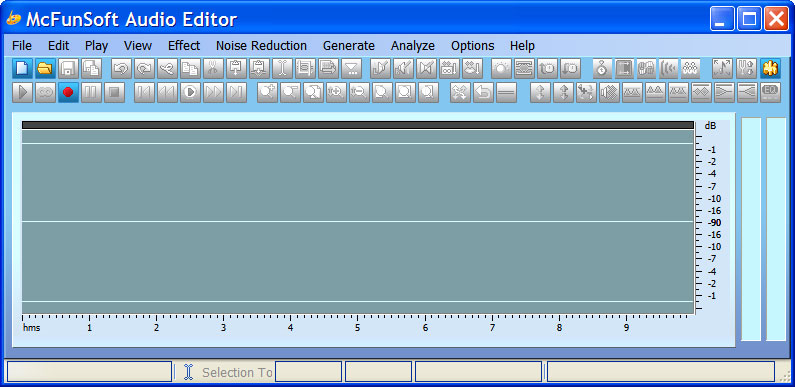Click the highlighted orange icon at toolbar end
The width and height of the screenshot is (795, 387).
tap(770, 68)
